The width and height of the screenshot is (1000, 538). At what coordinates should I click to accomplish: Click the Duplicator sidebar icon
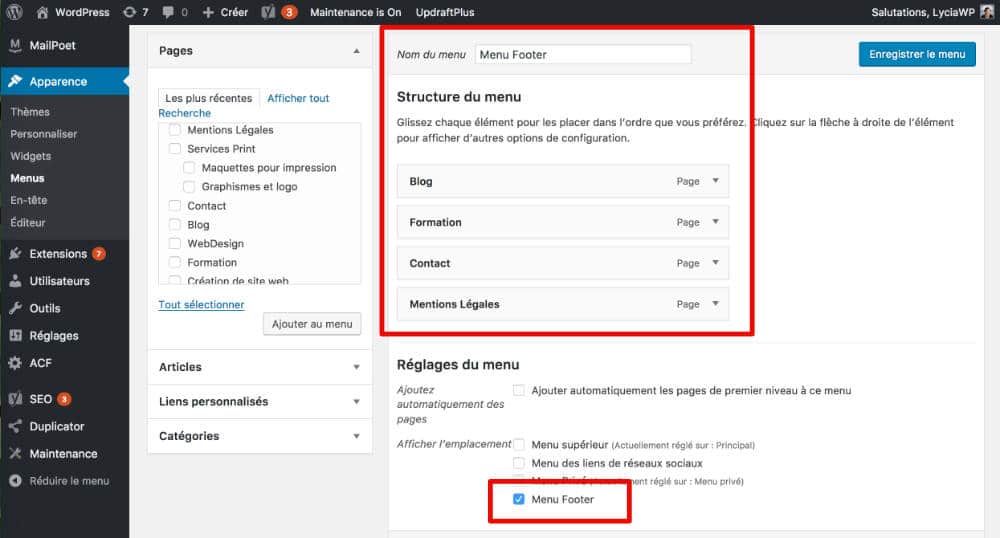(15, 426)
